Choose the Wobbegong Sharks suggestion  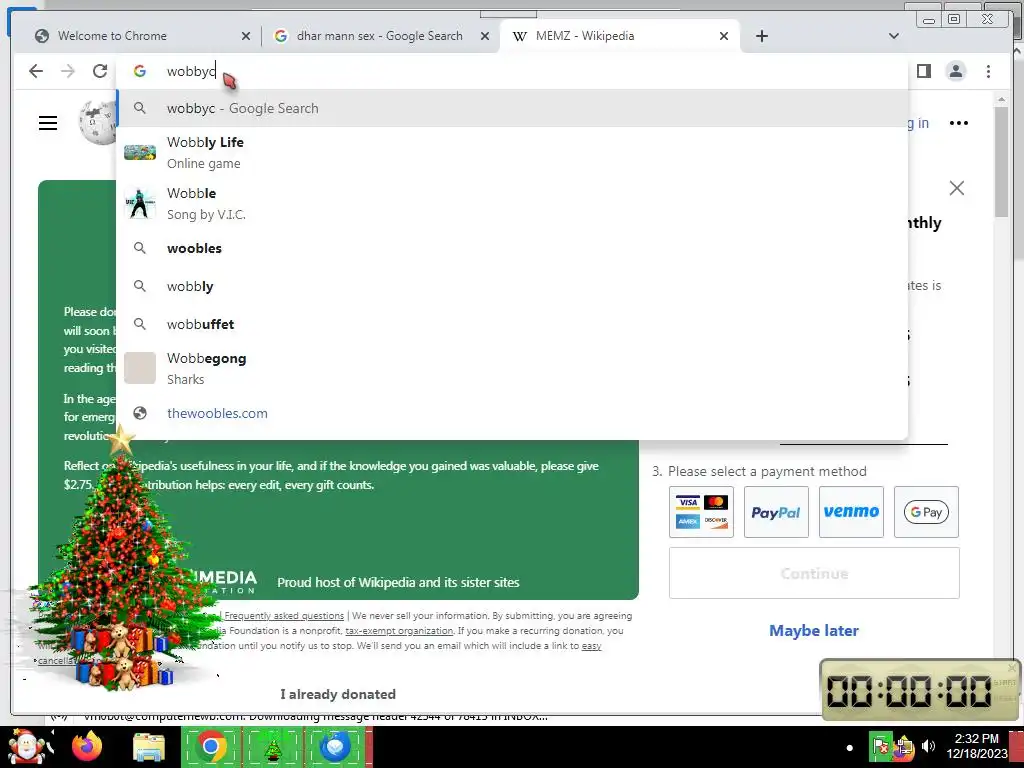click(x=512, y=368)
